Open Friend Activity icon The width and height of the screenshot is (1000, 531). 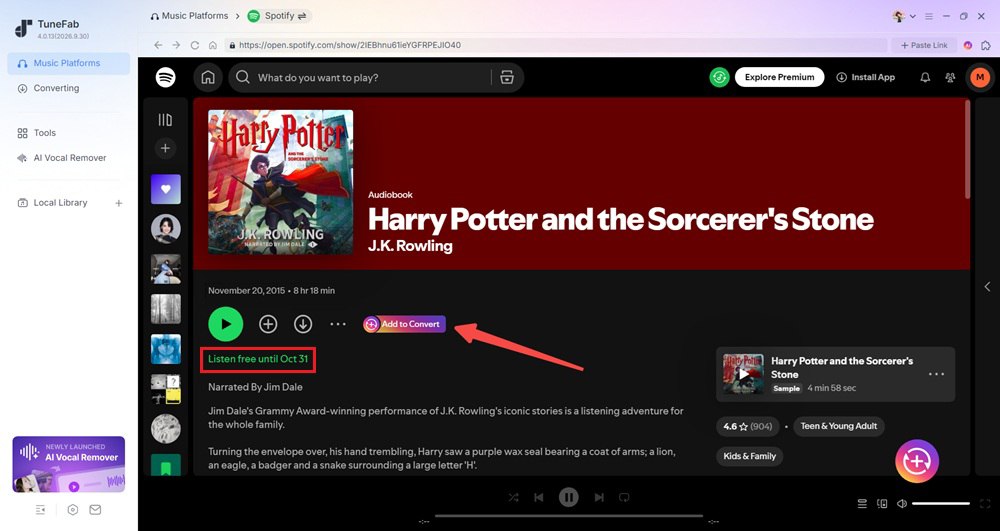click(x=950, y=77)
